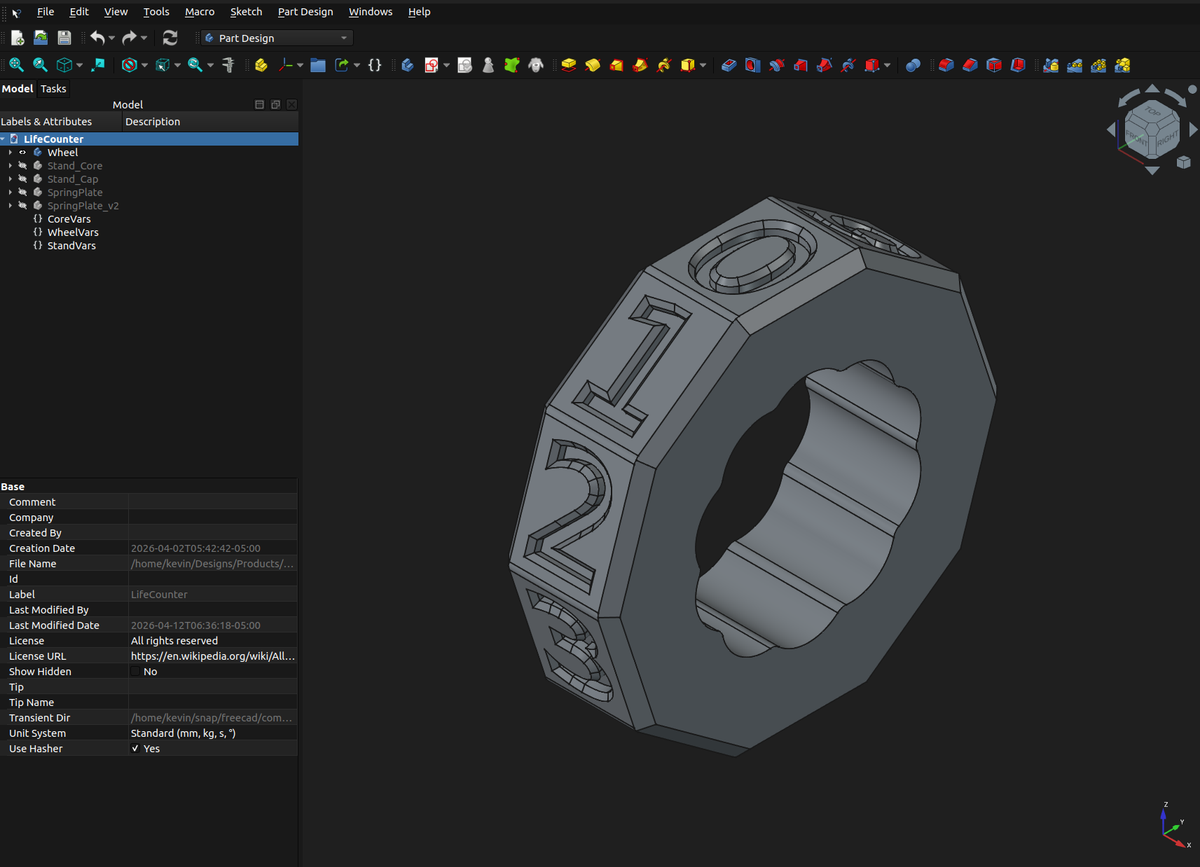Click the Pocket tool
The width and height of the screenshot is (1200, 867).
click(x=729, y=65)
